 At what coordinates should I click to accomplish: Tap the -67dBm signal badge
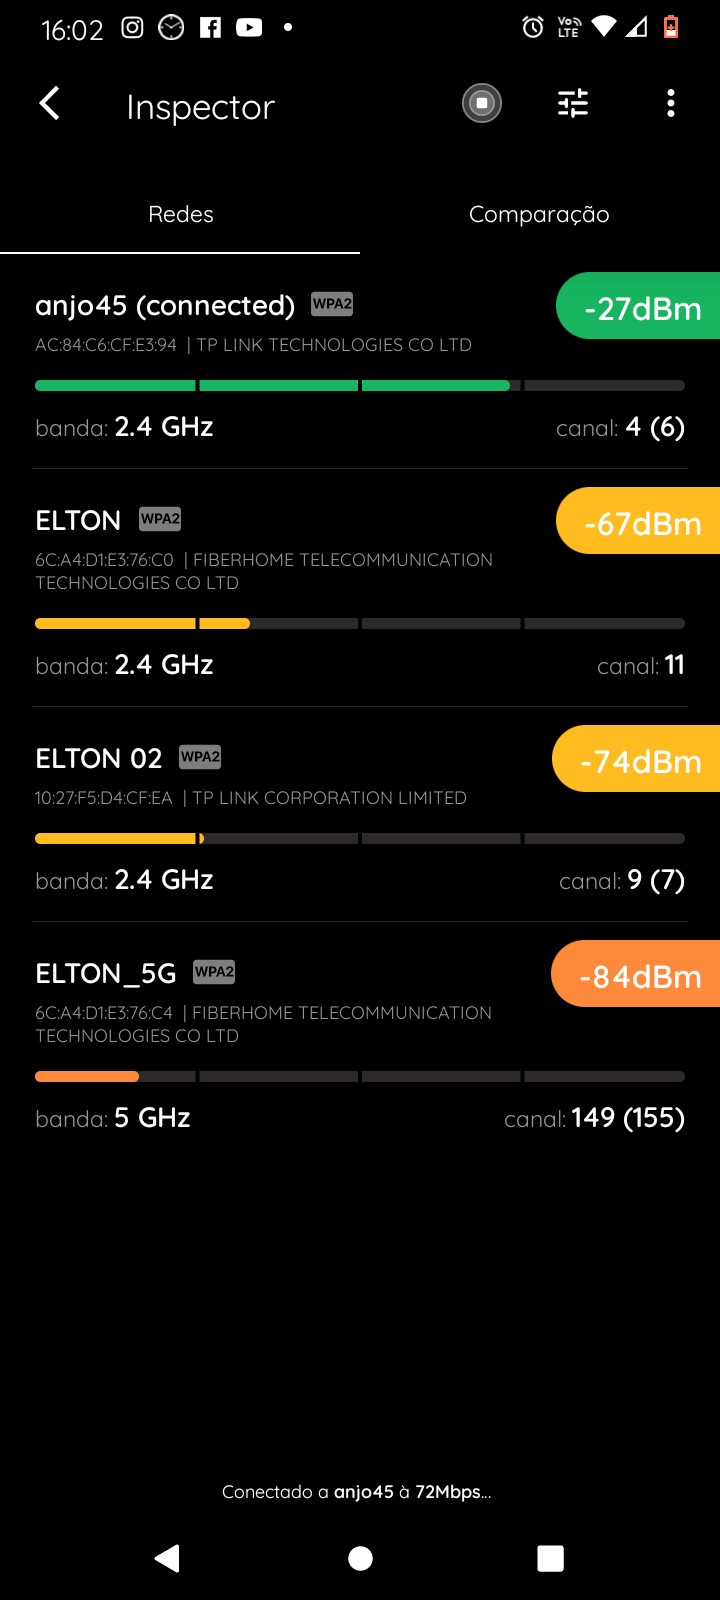[640, 522]
